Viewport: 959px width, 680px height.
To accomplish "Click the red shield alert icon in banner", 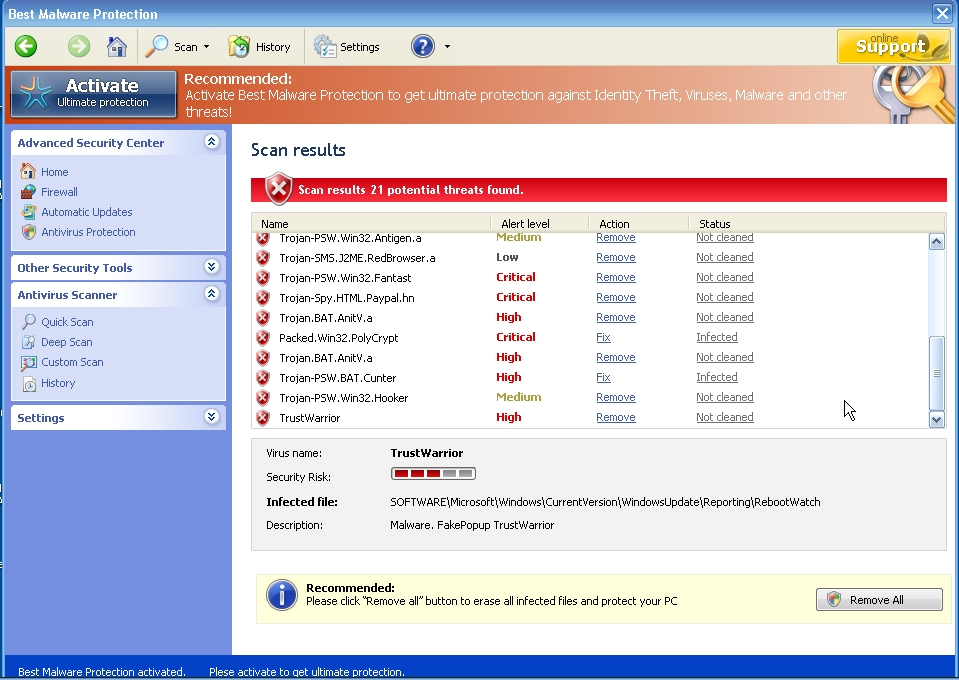I will (278, 189).
